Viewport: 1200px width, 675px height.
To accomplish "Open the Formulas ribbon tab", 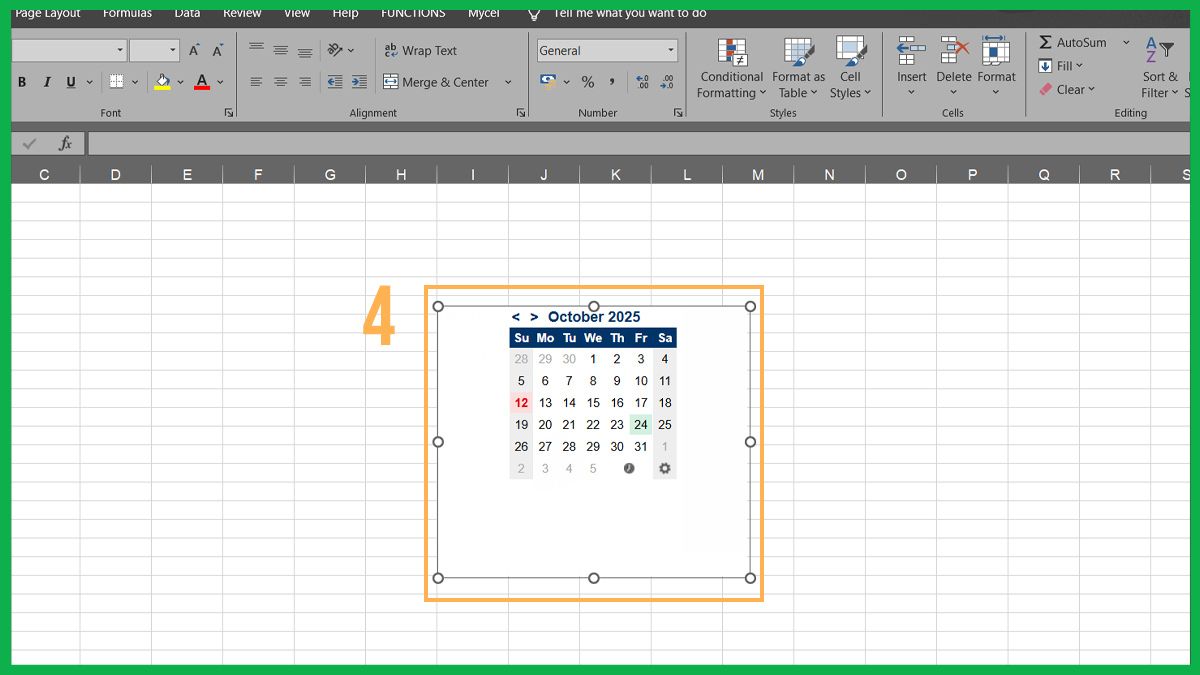I will [x=127, y=13].
